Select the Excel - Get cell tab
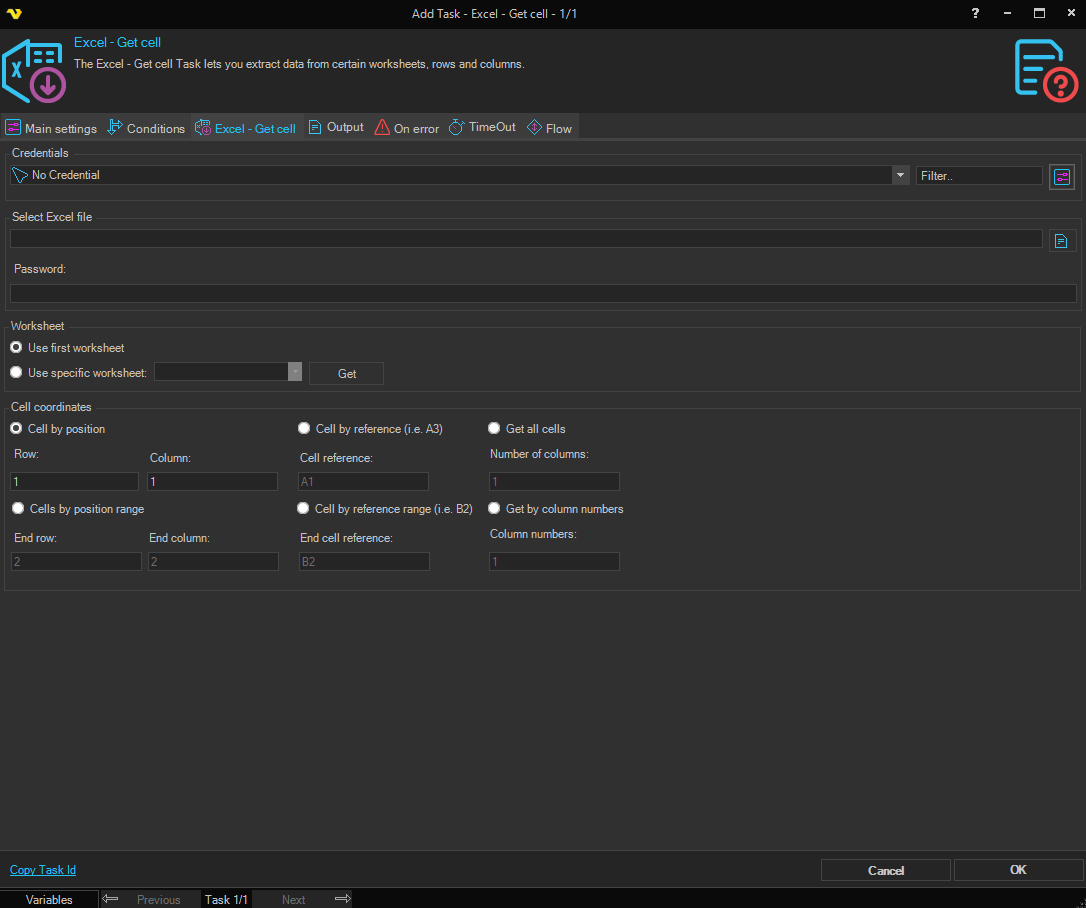This screenshot has width=1086, height=908. (246, 128)
